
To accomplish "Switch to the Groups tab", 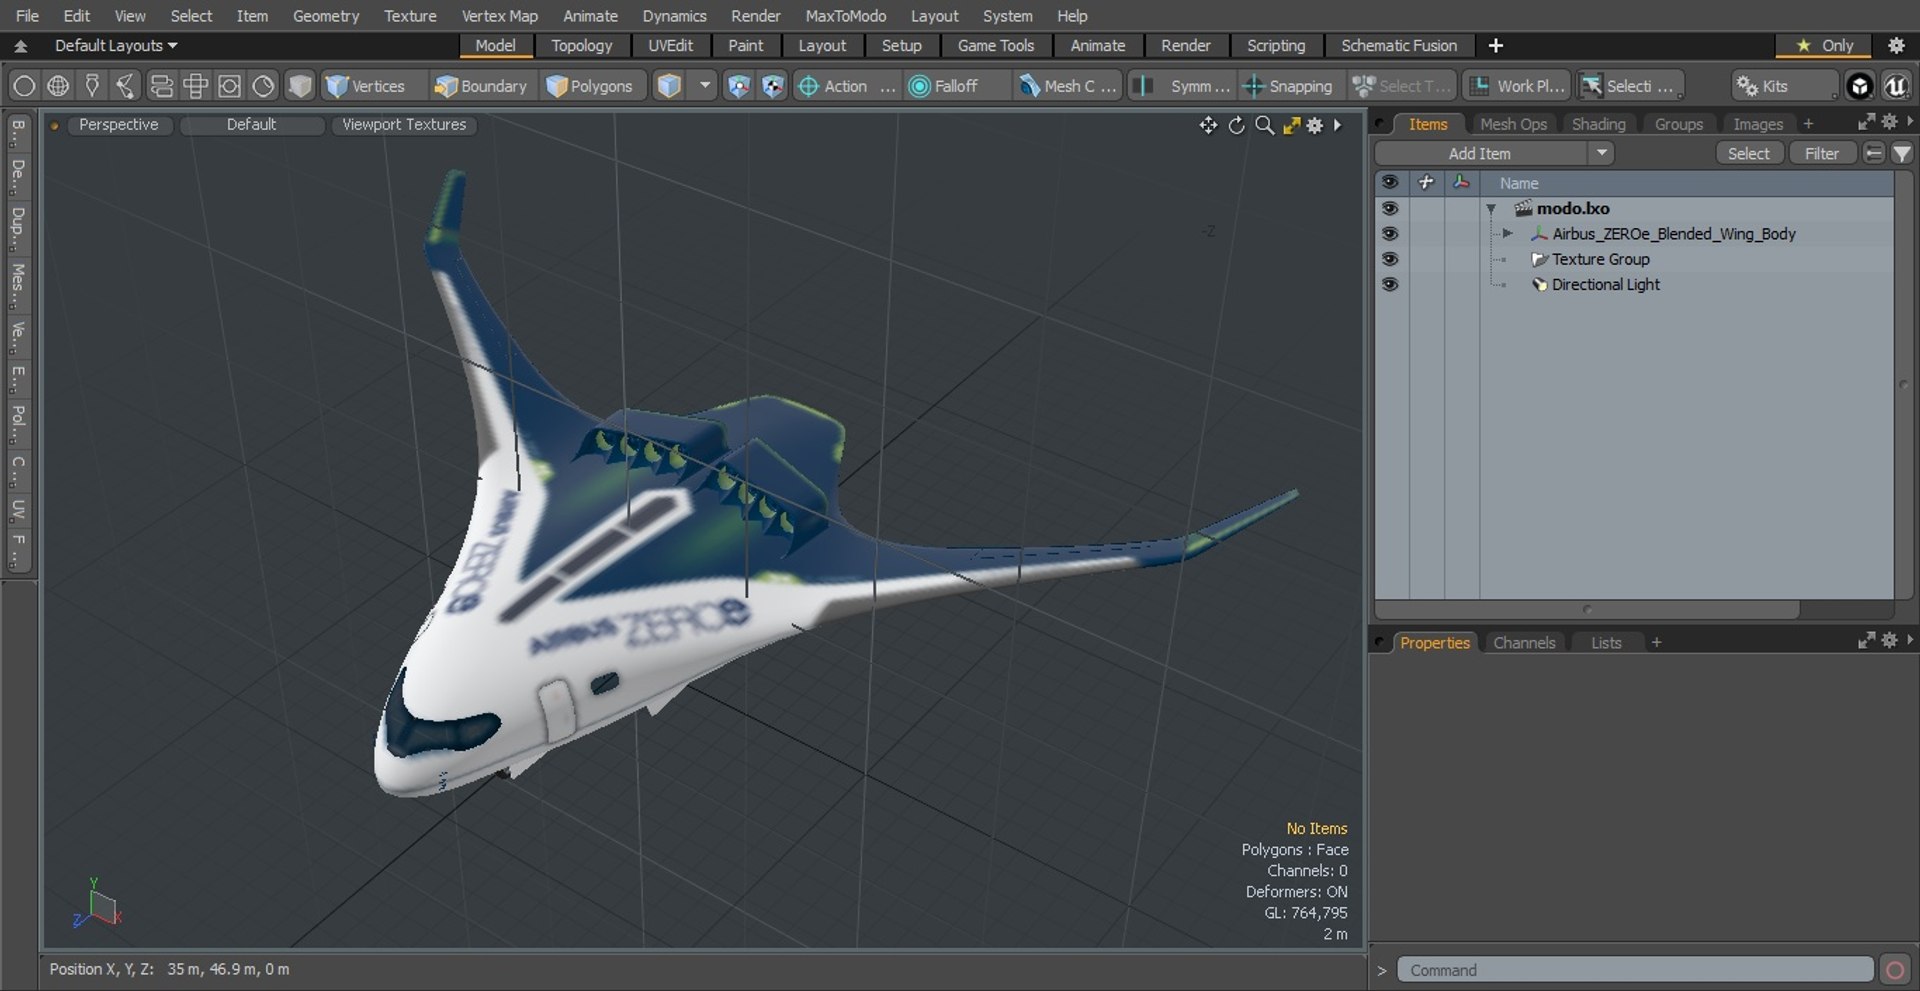I will pyautogui.click(x=1678, y=124).
